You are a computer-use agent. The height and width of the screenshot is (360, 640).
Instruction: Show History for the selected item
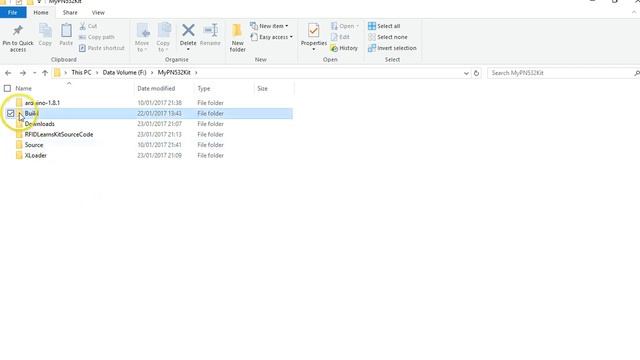click(x=344, y=48)
